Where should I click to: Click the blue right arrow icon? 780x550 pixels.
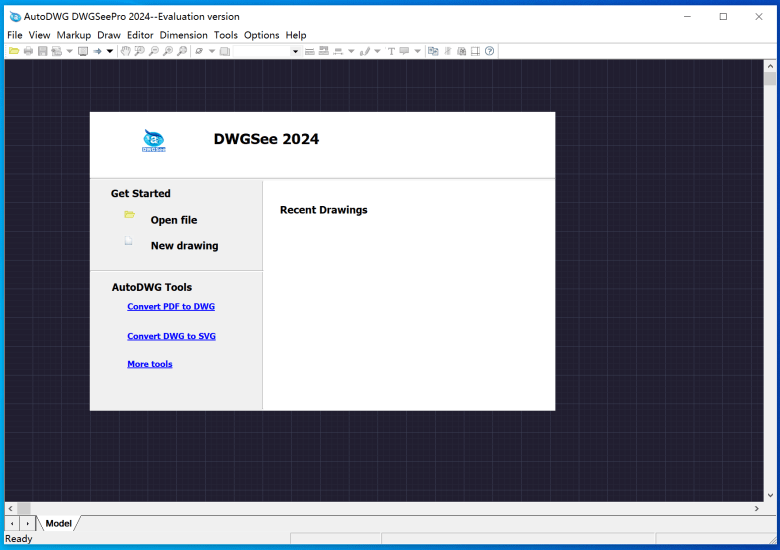pyautogui.click(x=97, y=51)
